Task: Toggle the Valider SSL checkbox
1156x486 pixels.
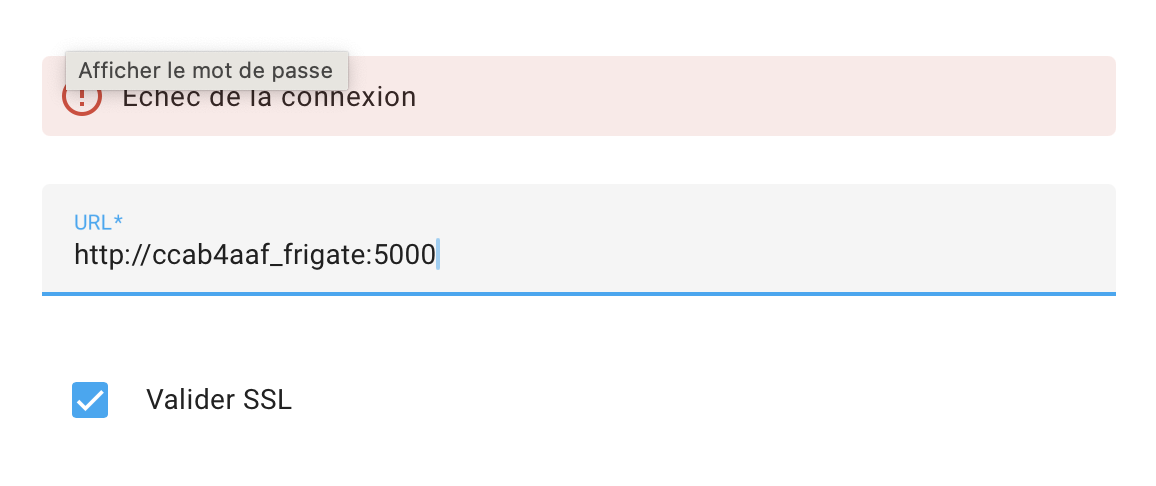Action: tap(90, 400)
